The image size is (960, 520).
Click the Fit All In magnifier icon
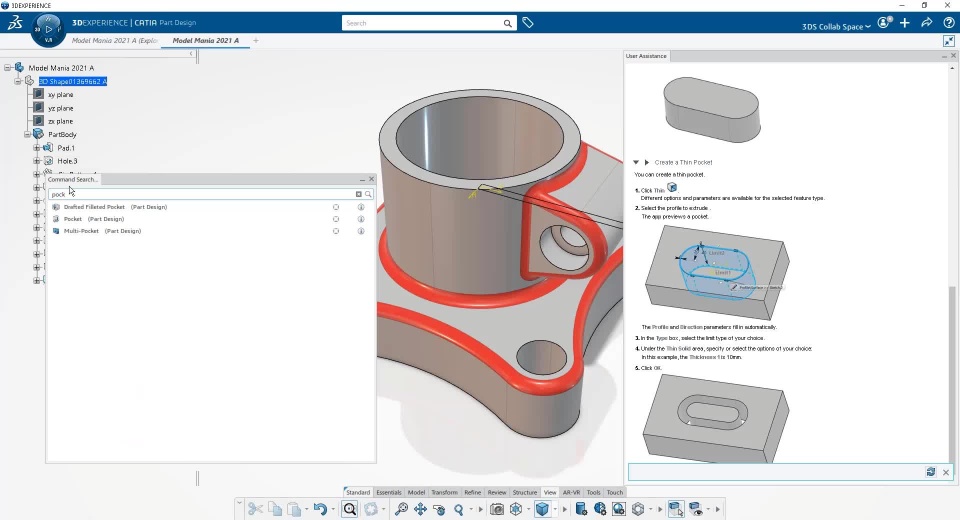pyautogui.click(x=401, y=509)
